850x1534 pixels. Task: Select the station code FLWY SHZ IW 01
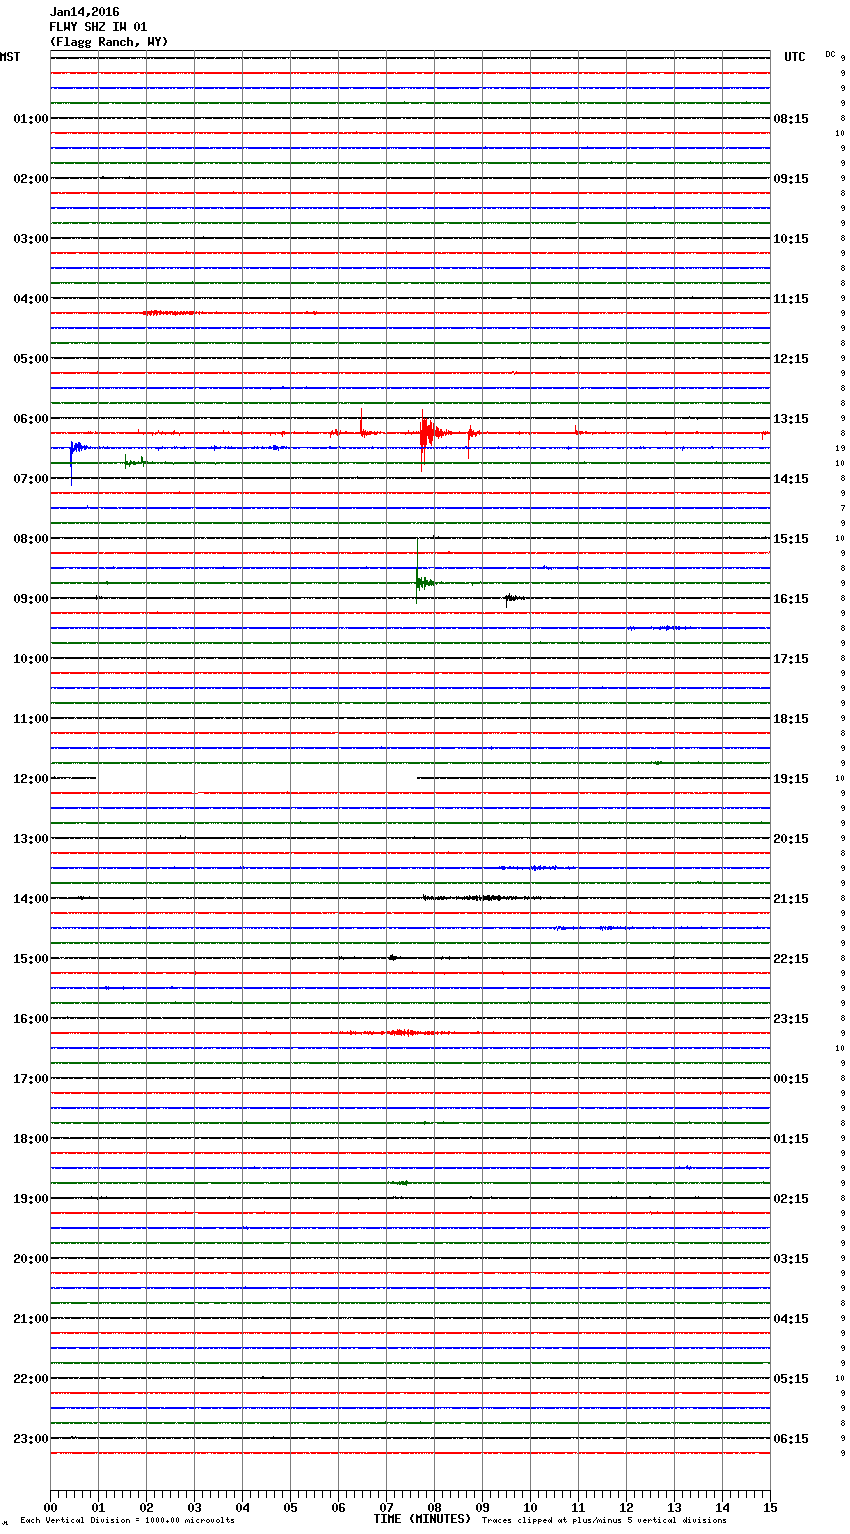98,27
